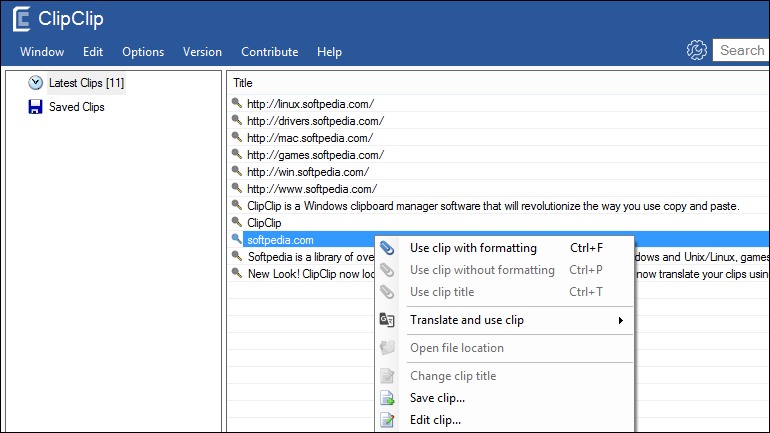Click the ClipClip title text in header
The height and width of the screenshot is (433, 770).
click(x=71, y=19)
